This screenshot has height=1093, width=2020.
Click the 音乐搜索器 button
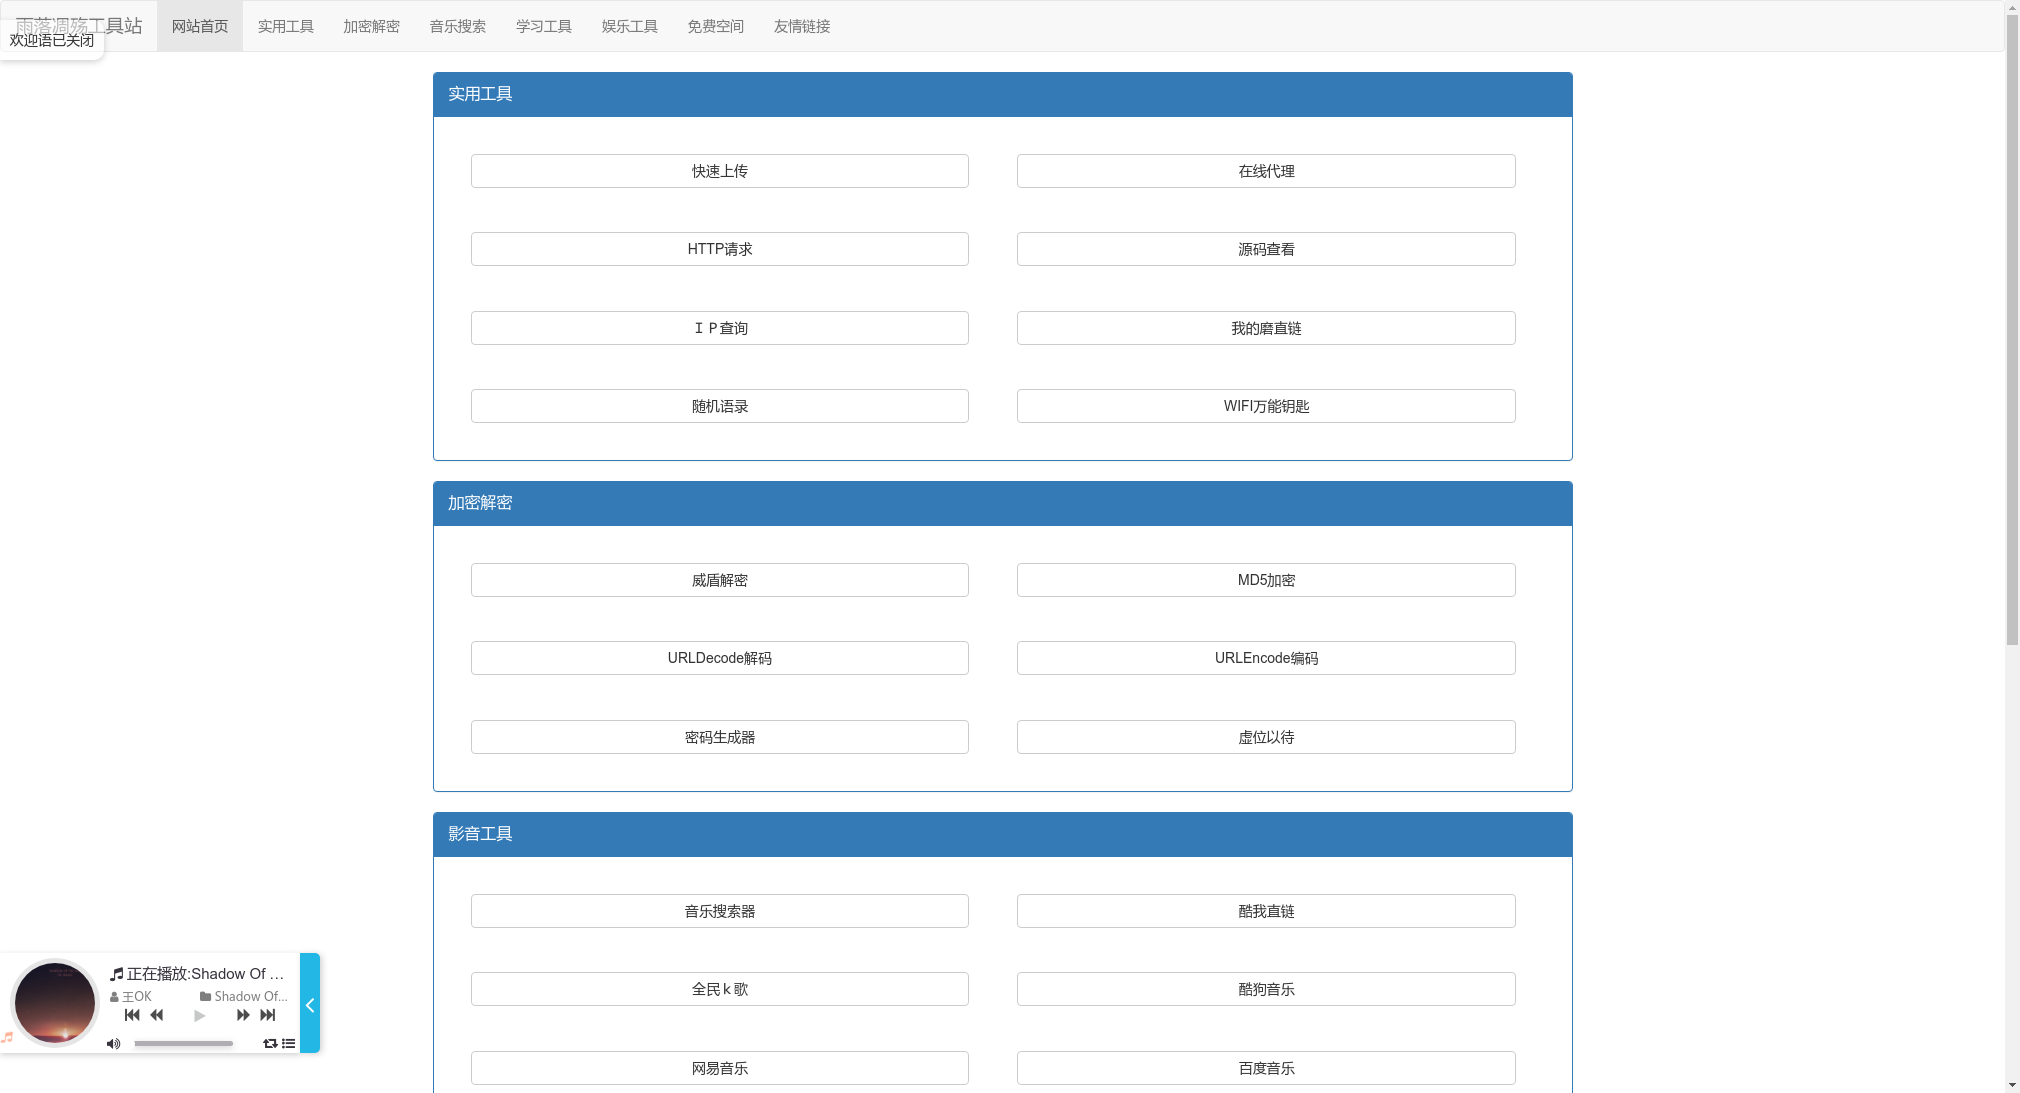coord(719,911)
